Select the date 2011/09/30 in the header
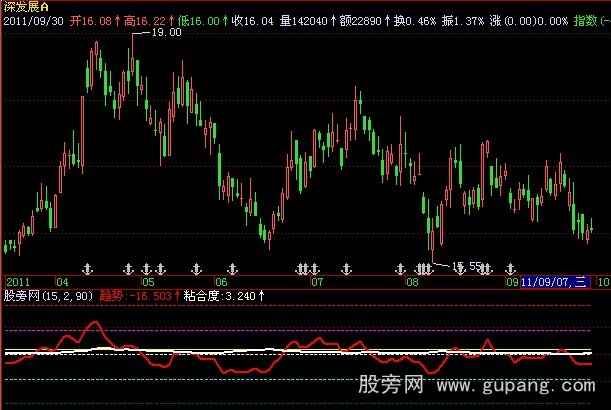Image resolution: width=611 pixels, height=410 pixels. (34, 21)
